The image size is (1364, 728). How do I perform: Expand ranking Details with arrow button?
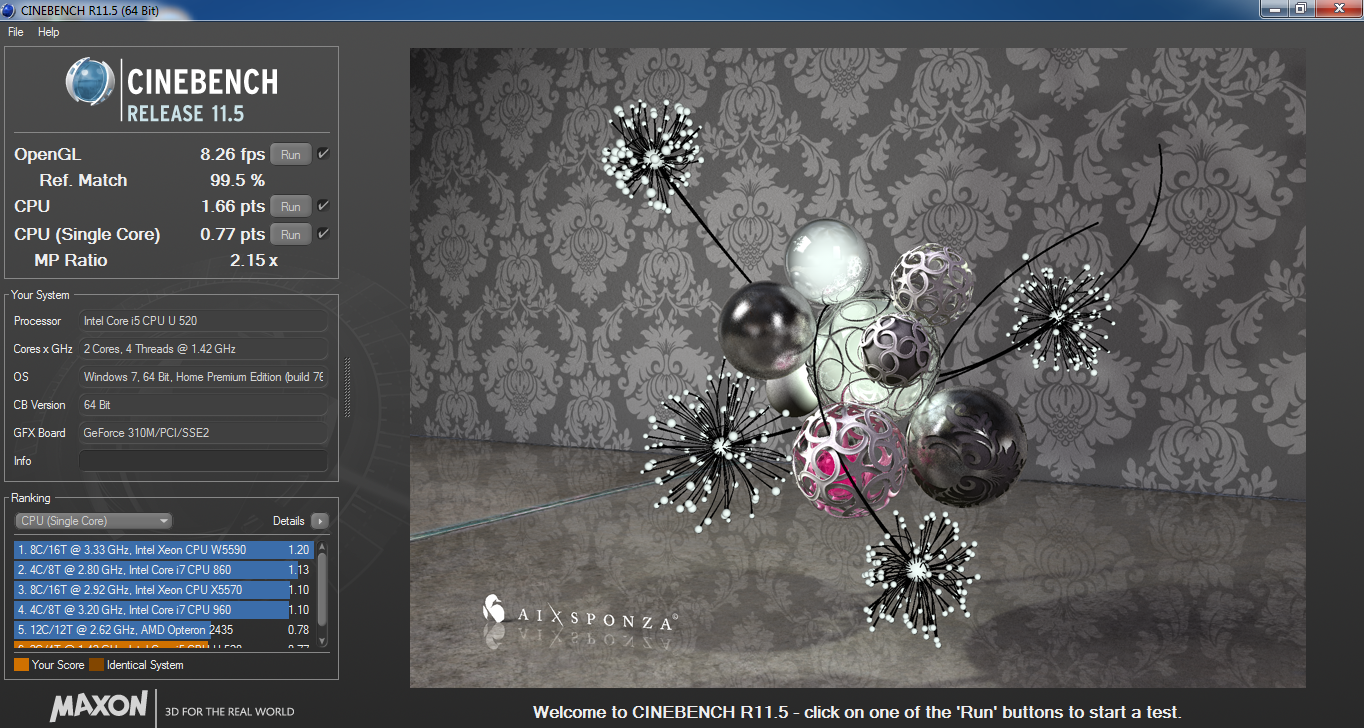click(319, 521)
